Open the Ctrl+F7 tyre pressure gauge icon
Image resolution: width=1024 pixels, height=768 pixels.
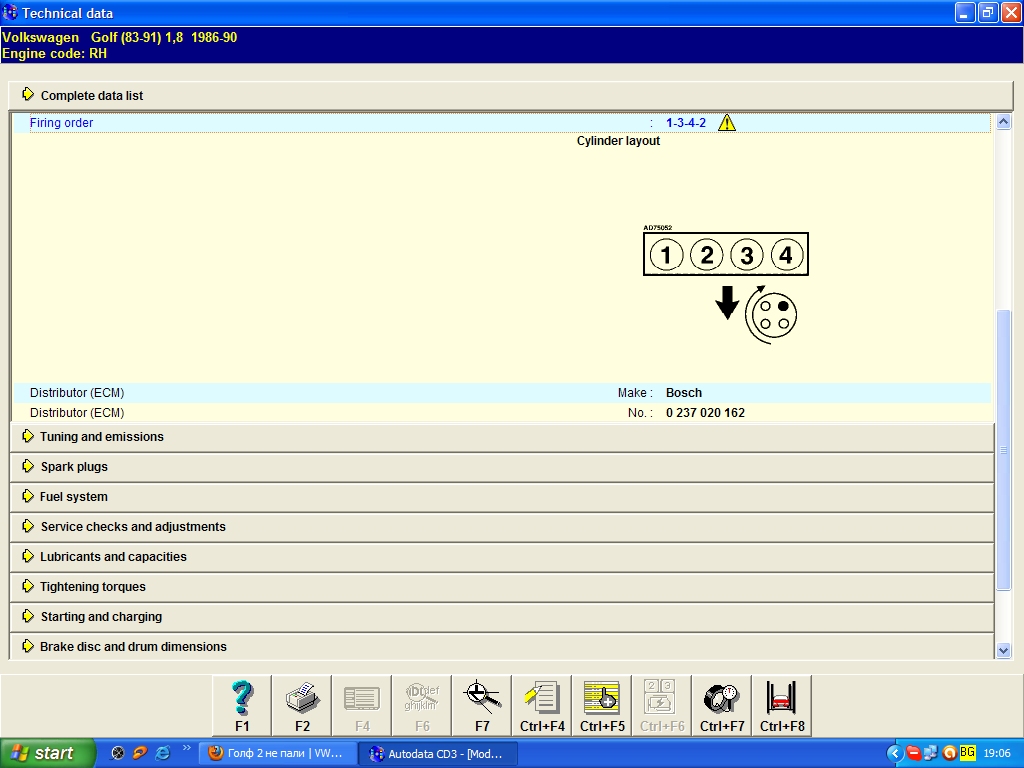(722, 705)
